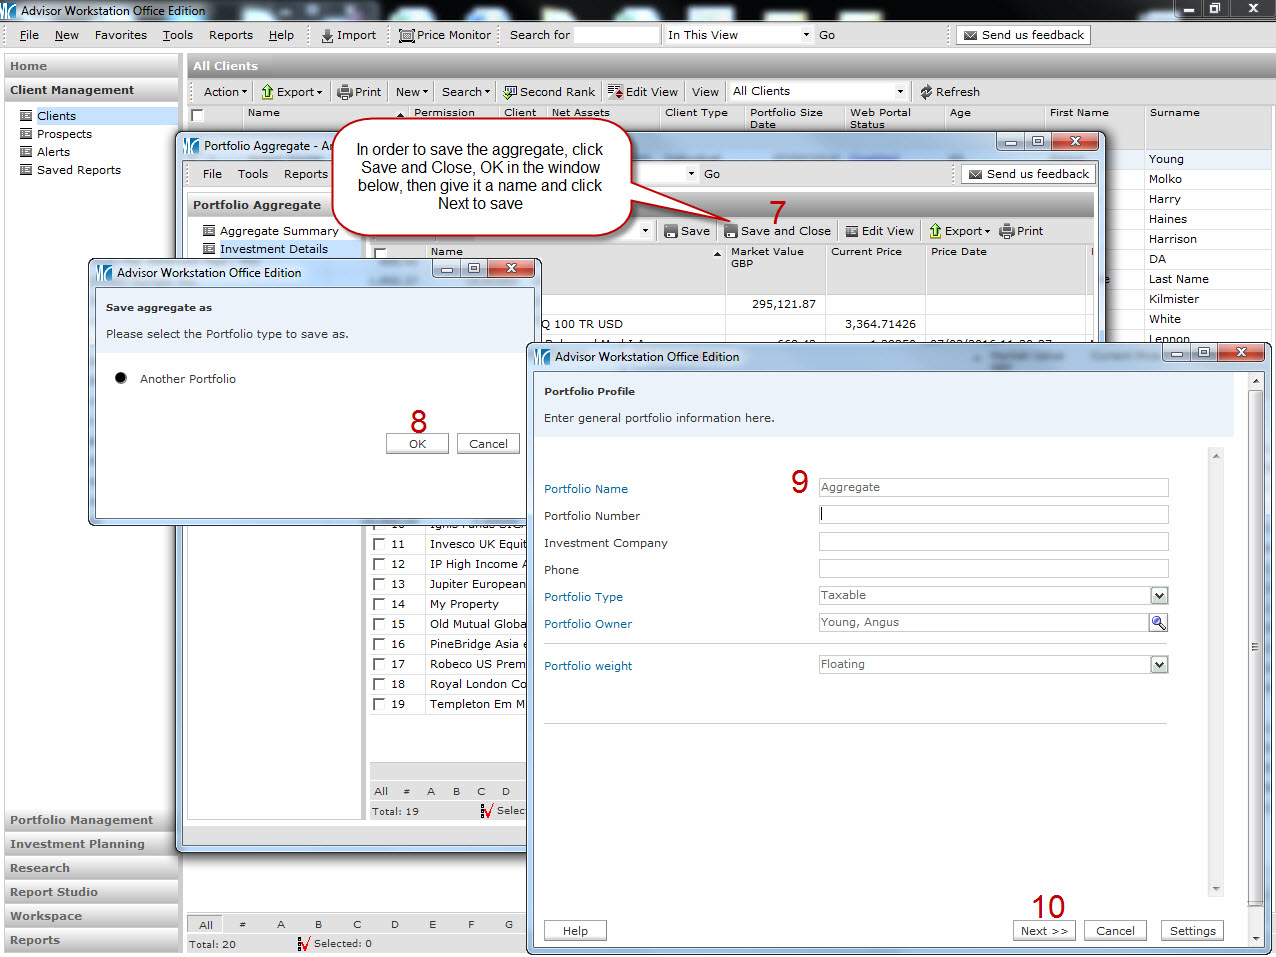Open Portfolio Owner search magnifier icon
This screenshot has height=957, width=1276.
(x=1158, y=623)
